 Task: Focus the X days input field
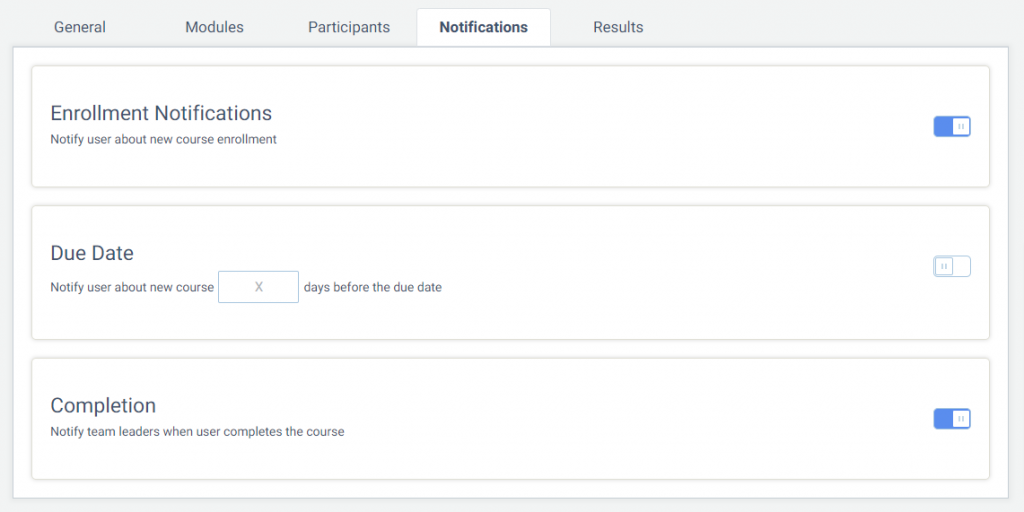[x=259, y=287]
